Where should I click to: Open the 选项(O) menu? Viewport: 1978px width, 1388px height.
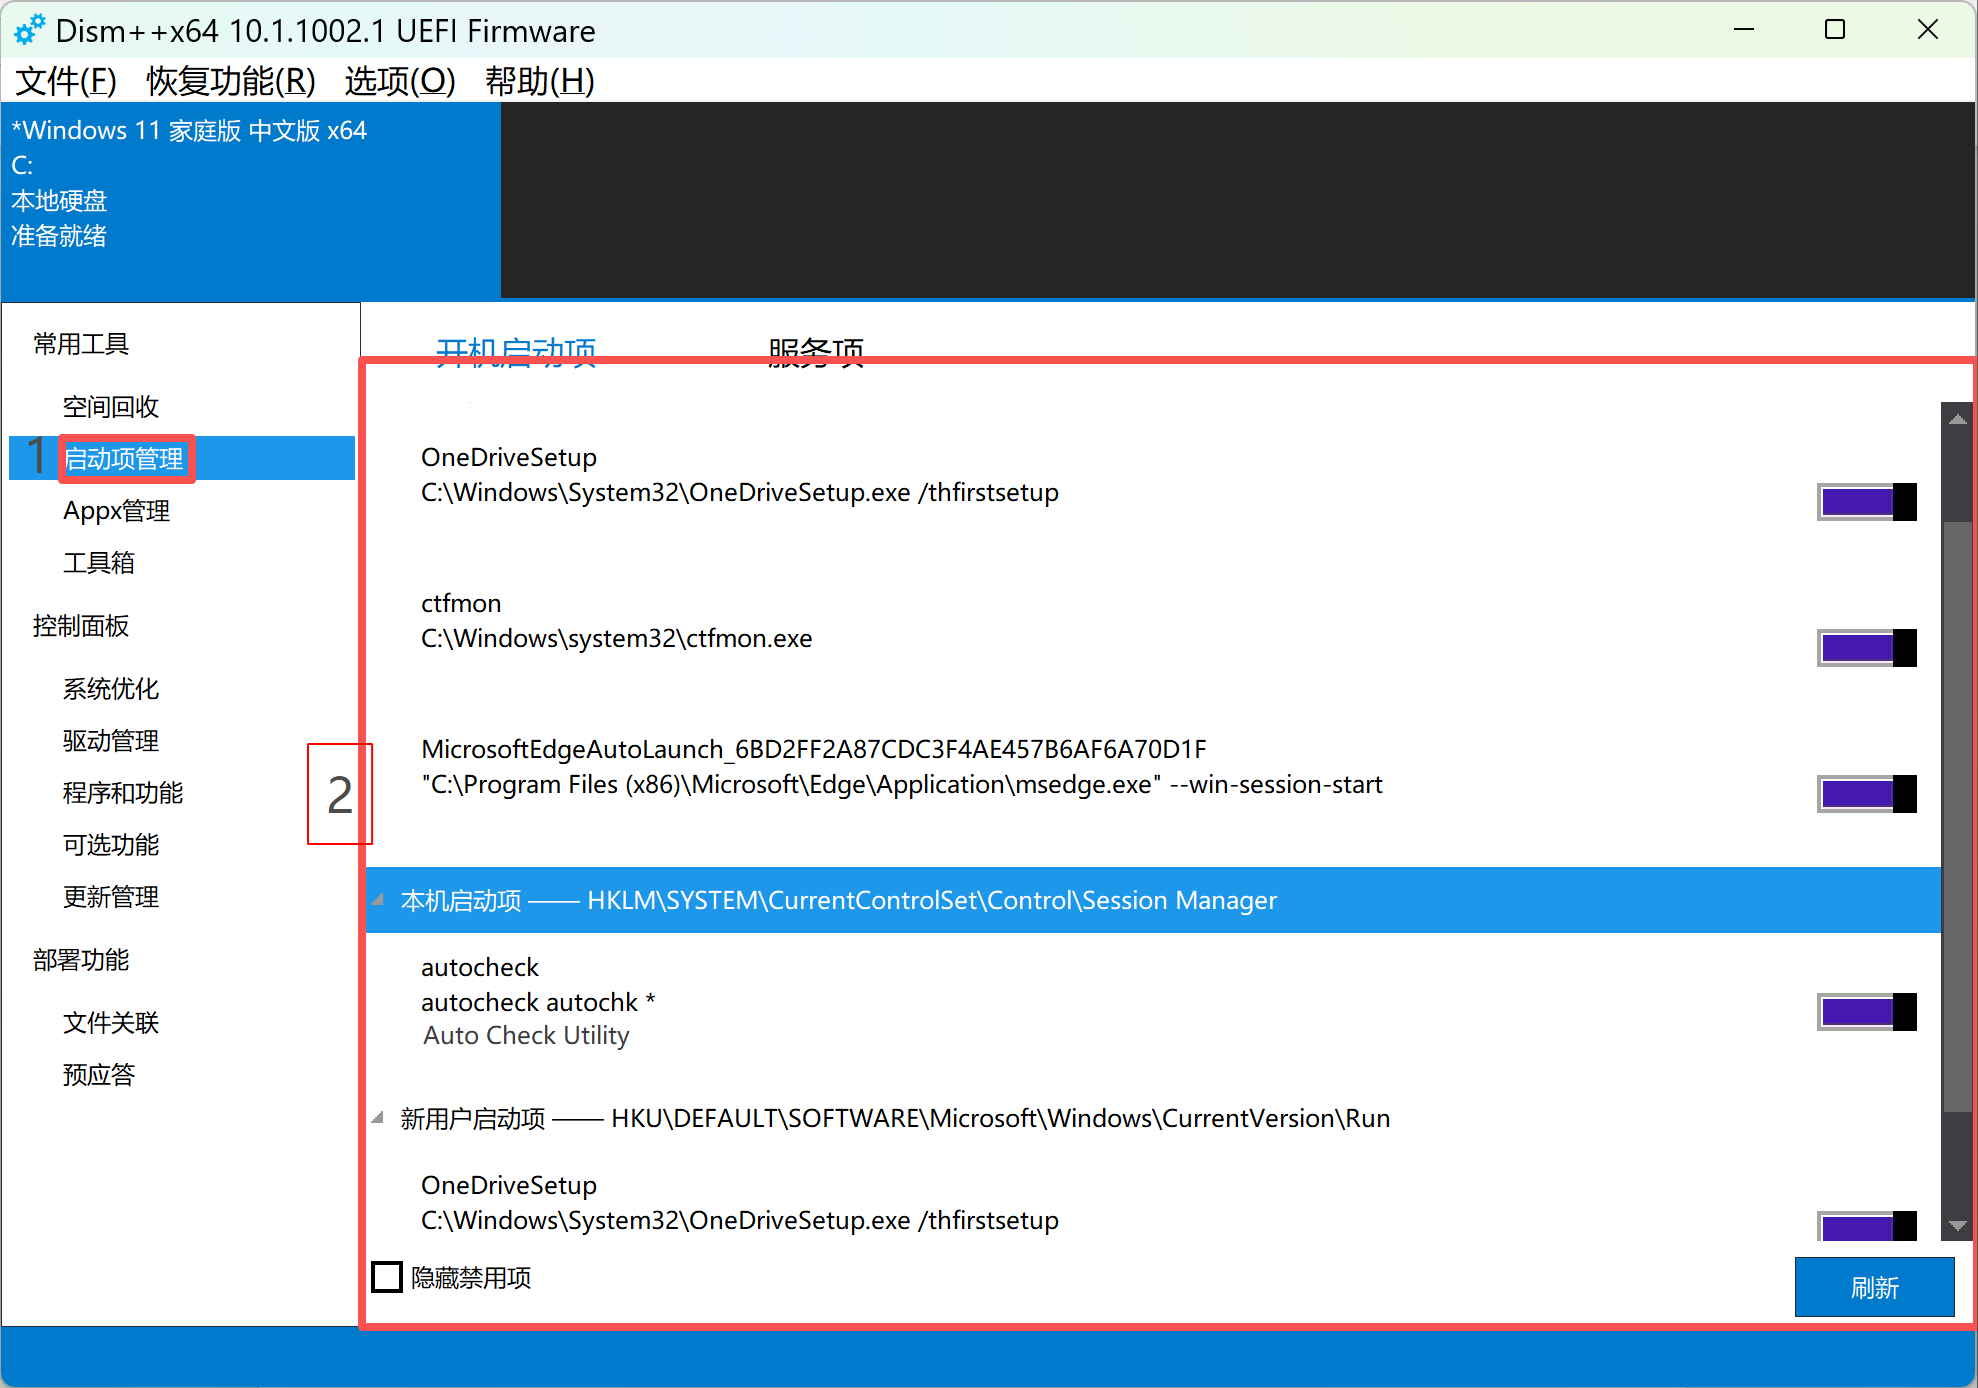tap(399, 80)
